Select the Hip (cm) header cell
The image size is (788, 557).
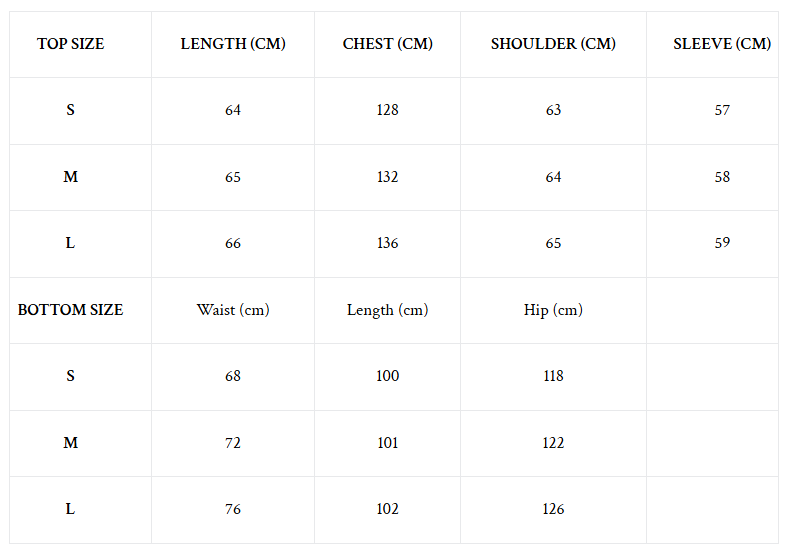coord(553,310)
